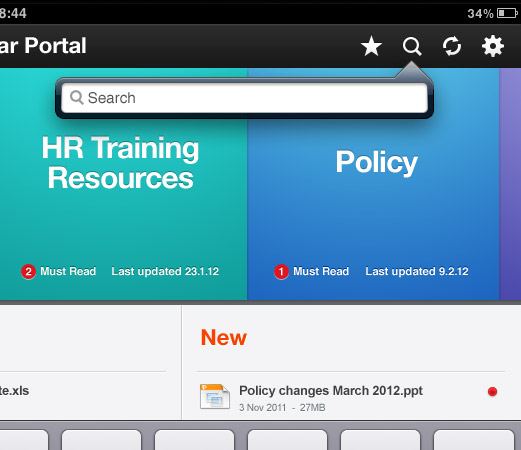Select the red 2 Must Read badge
This screenshot has height=450, width=521.
[28, 272]
